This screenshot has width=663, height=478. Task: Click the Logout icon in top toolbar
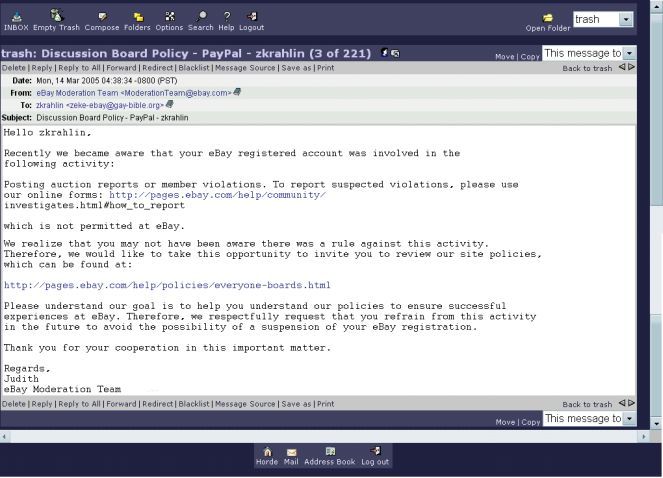pyautogui.click(x=252, y=17)
